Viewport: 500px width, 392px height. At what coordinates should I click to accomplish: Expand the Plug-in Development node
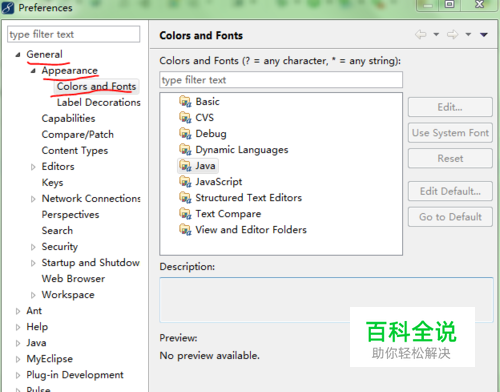18,375
